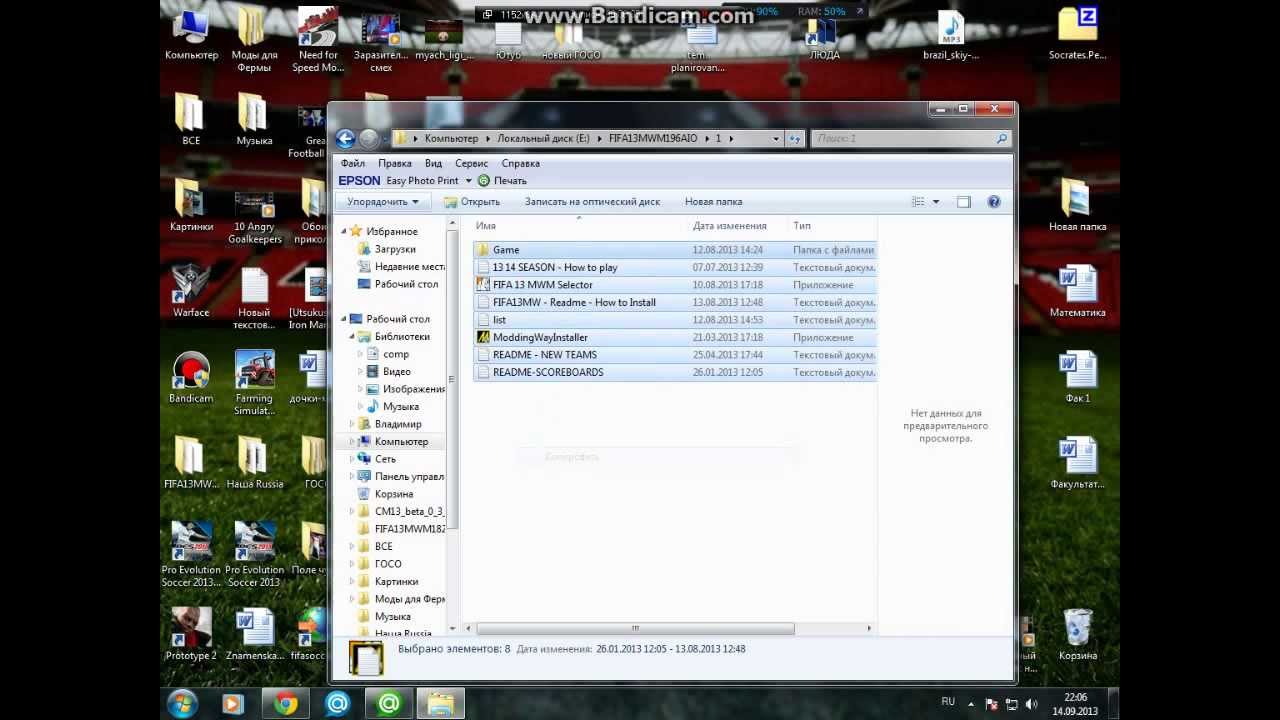Open the Сервис menu
The width and height of the screenshot is (1280, 720).
471,163
